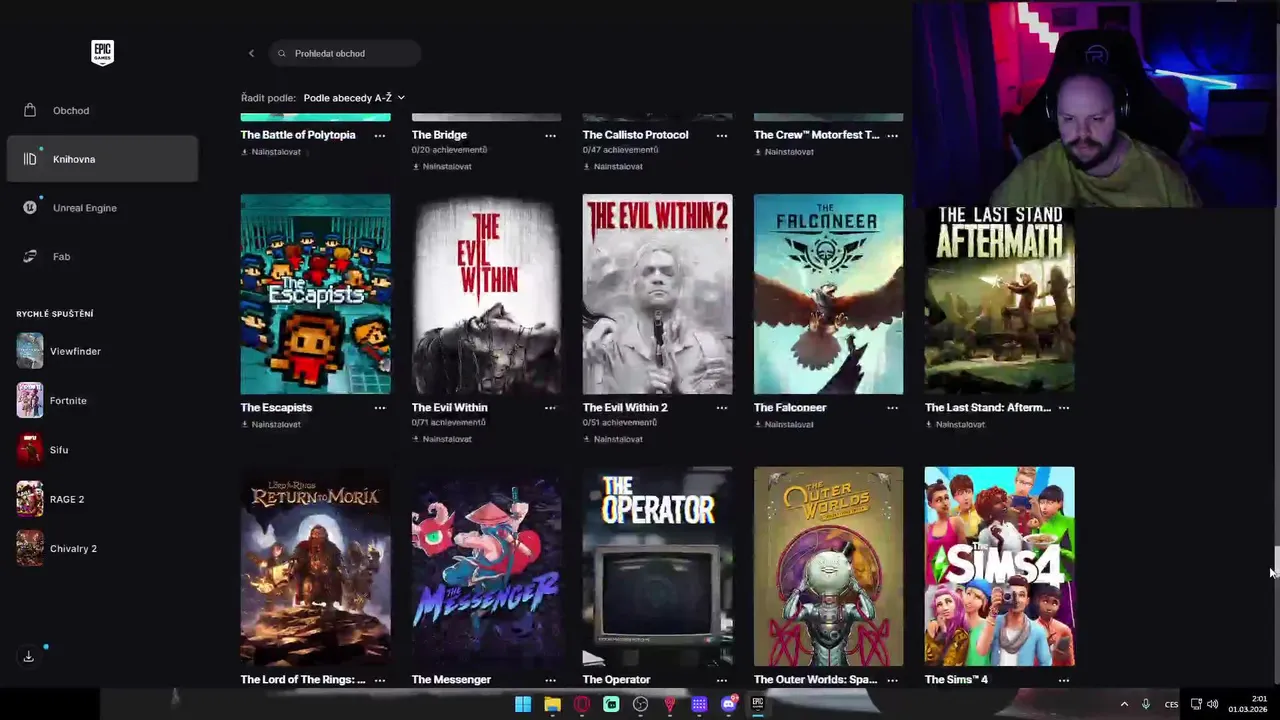This screenshot has width=1280, height=720.
Task: Click the Epic Games logo
Action: pos(102,53)
